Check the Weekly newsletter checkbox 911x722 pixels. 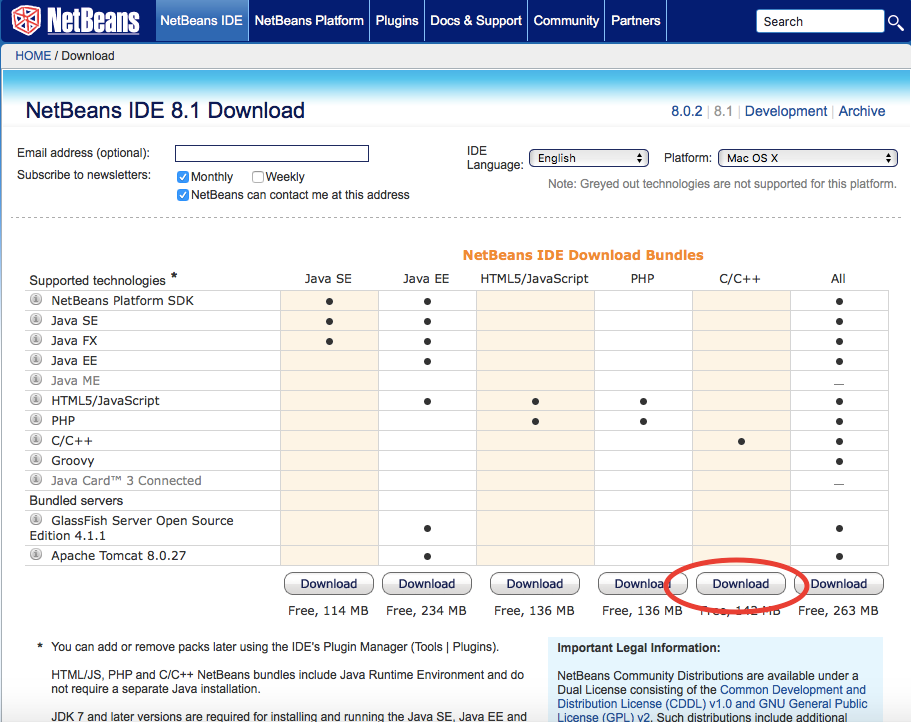[258, 177]
